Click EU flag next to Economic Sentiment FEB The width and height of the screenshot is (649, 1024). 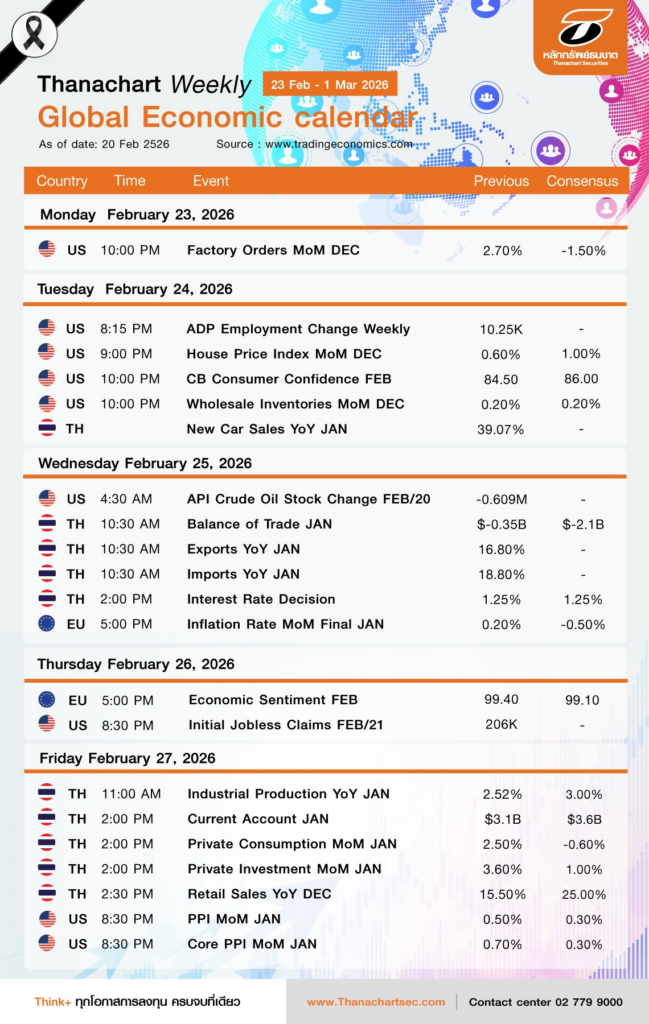[47, 699]
